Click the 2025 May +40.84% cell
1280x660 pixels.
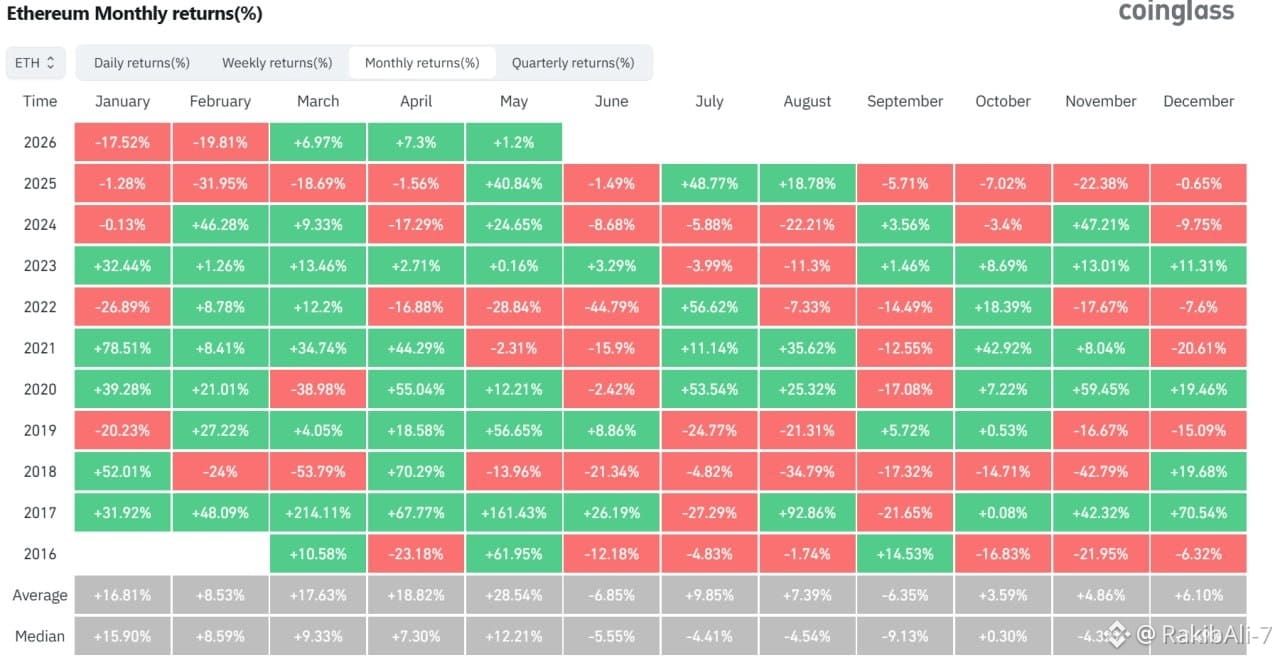[514, 184]
